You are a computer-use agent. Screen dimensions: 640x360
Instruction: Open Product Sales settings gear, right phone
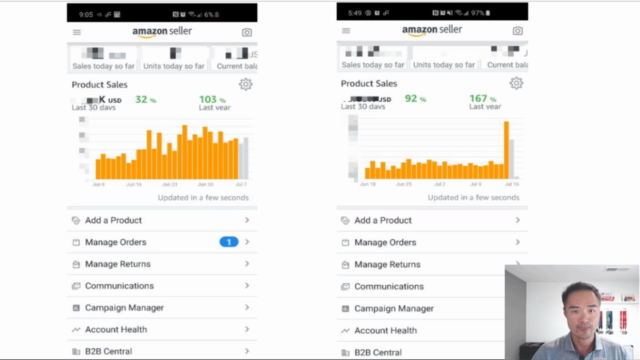[516, 83]
